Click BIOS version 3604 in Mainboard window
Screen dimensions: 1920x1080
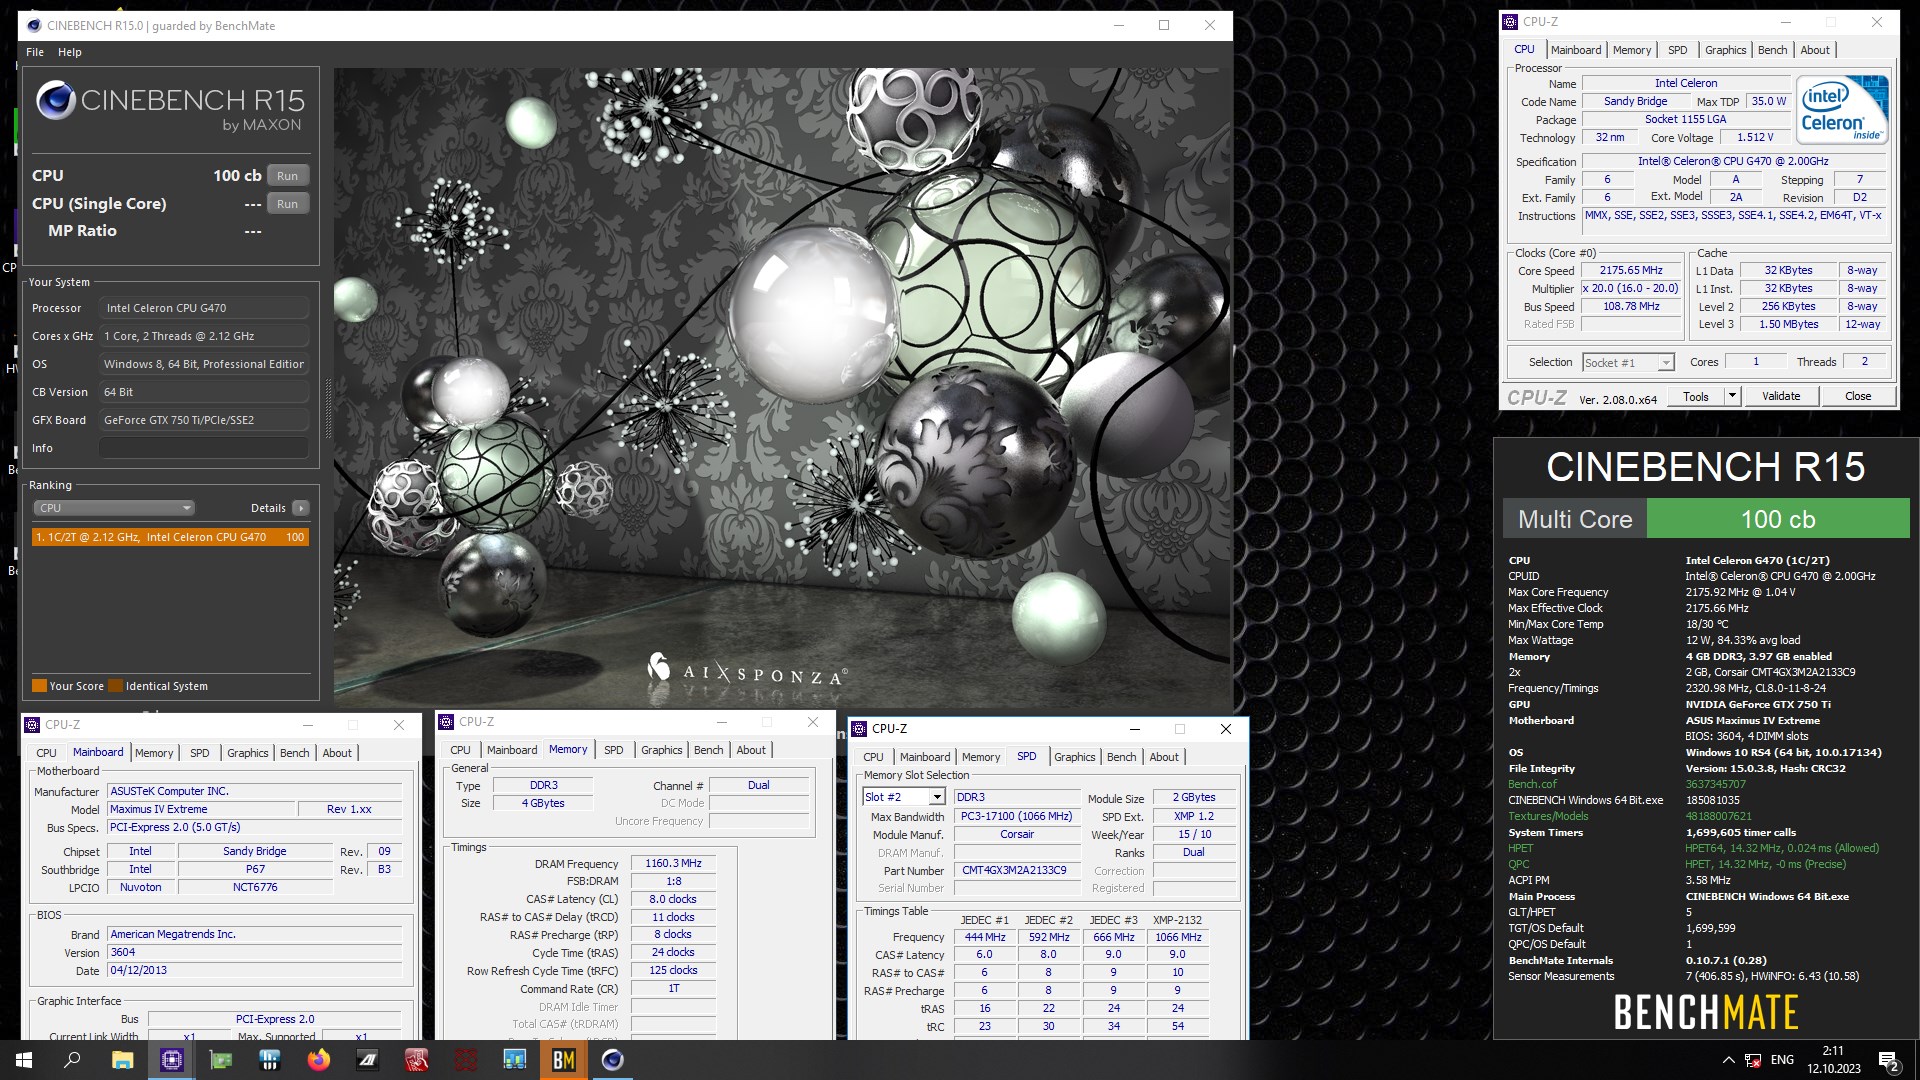click(255, 953)
